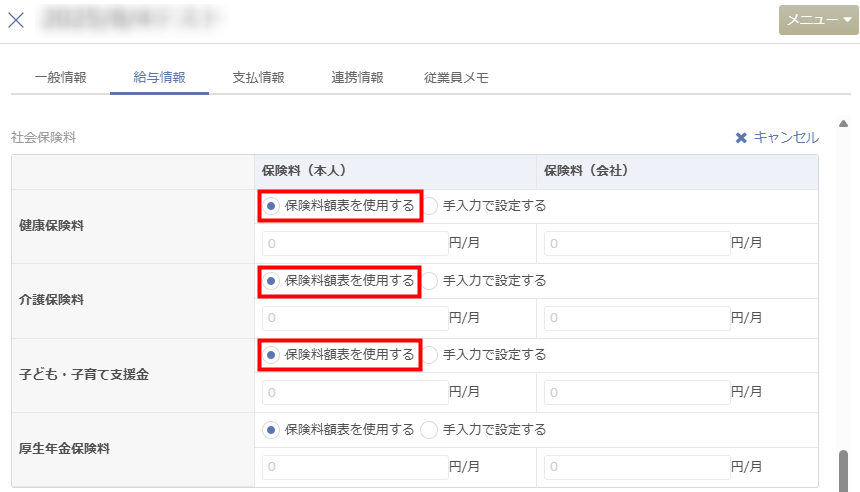Viewport: 860px width, 492px height.
Task: Select 手入力で設定する for 子ども・子育て支援金
Action: click(x=430, y=355)
